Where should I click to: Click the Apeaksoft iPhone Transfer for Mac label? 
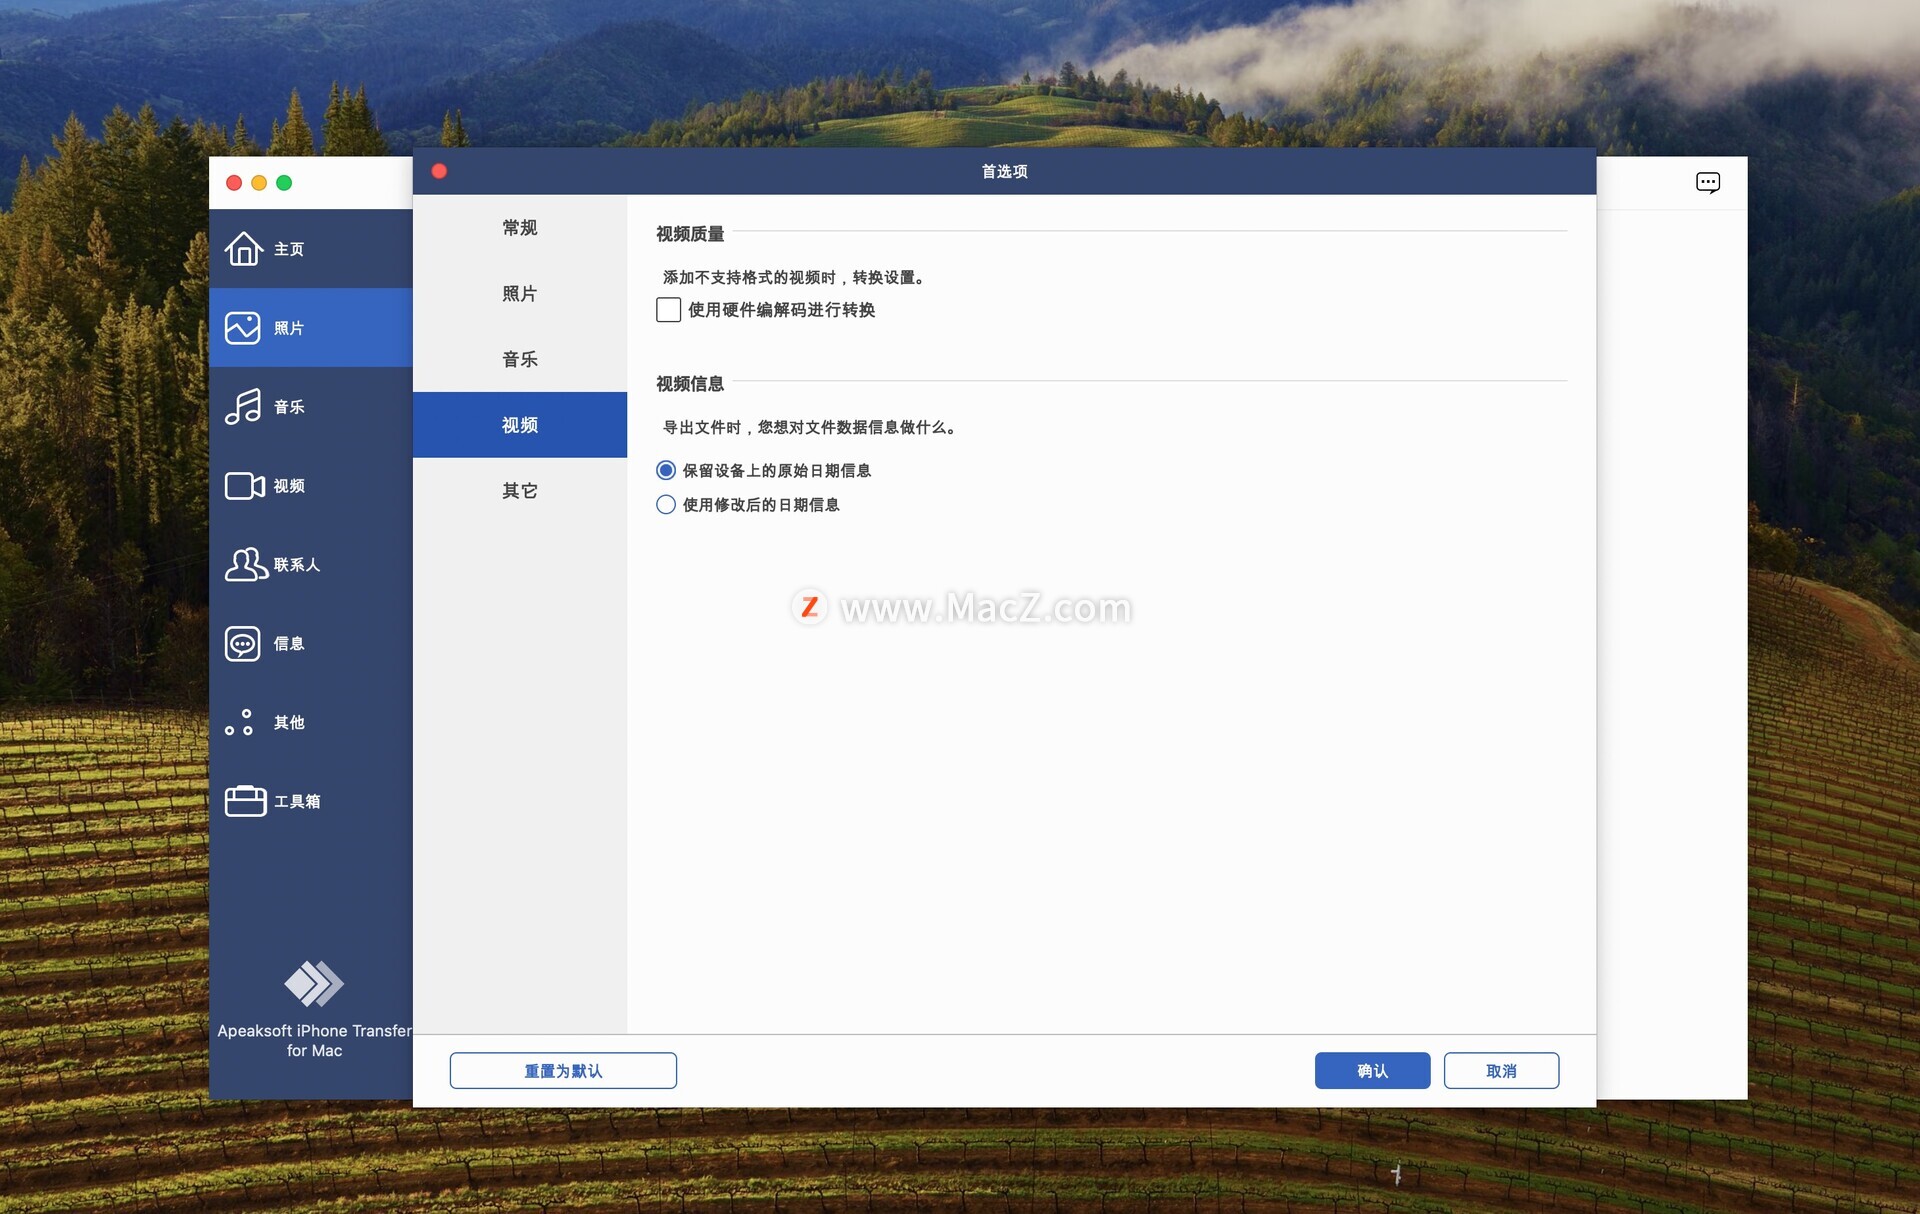(x=314, y=1040)
